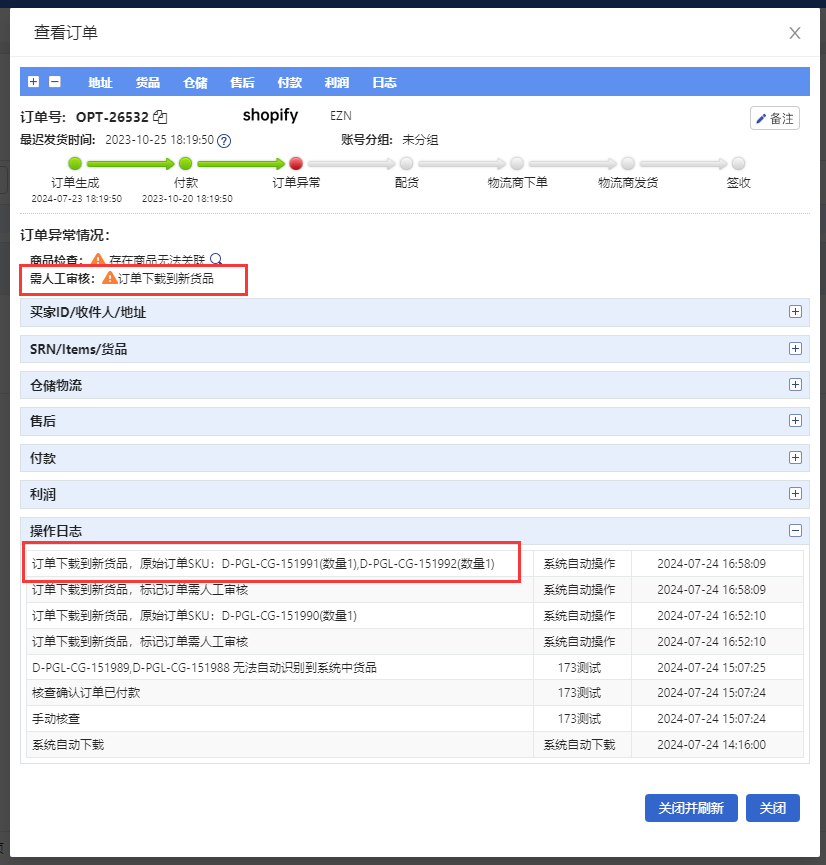826x865 pixels.
Task: Click red 订单异常 progress node
Action: point(296,163)
